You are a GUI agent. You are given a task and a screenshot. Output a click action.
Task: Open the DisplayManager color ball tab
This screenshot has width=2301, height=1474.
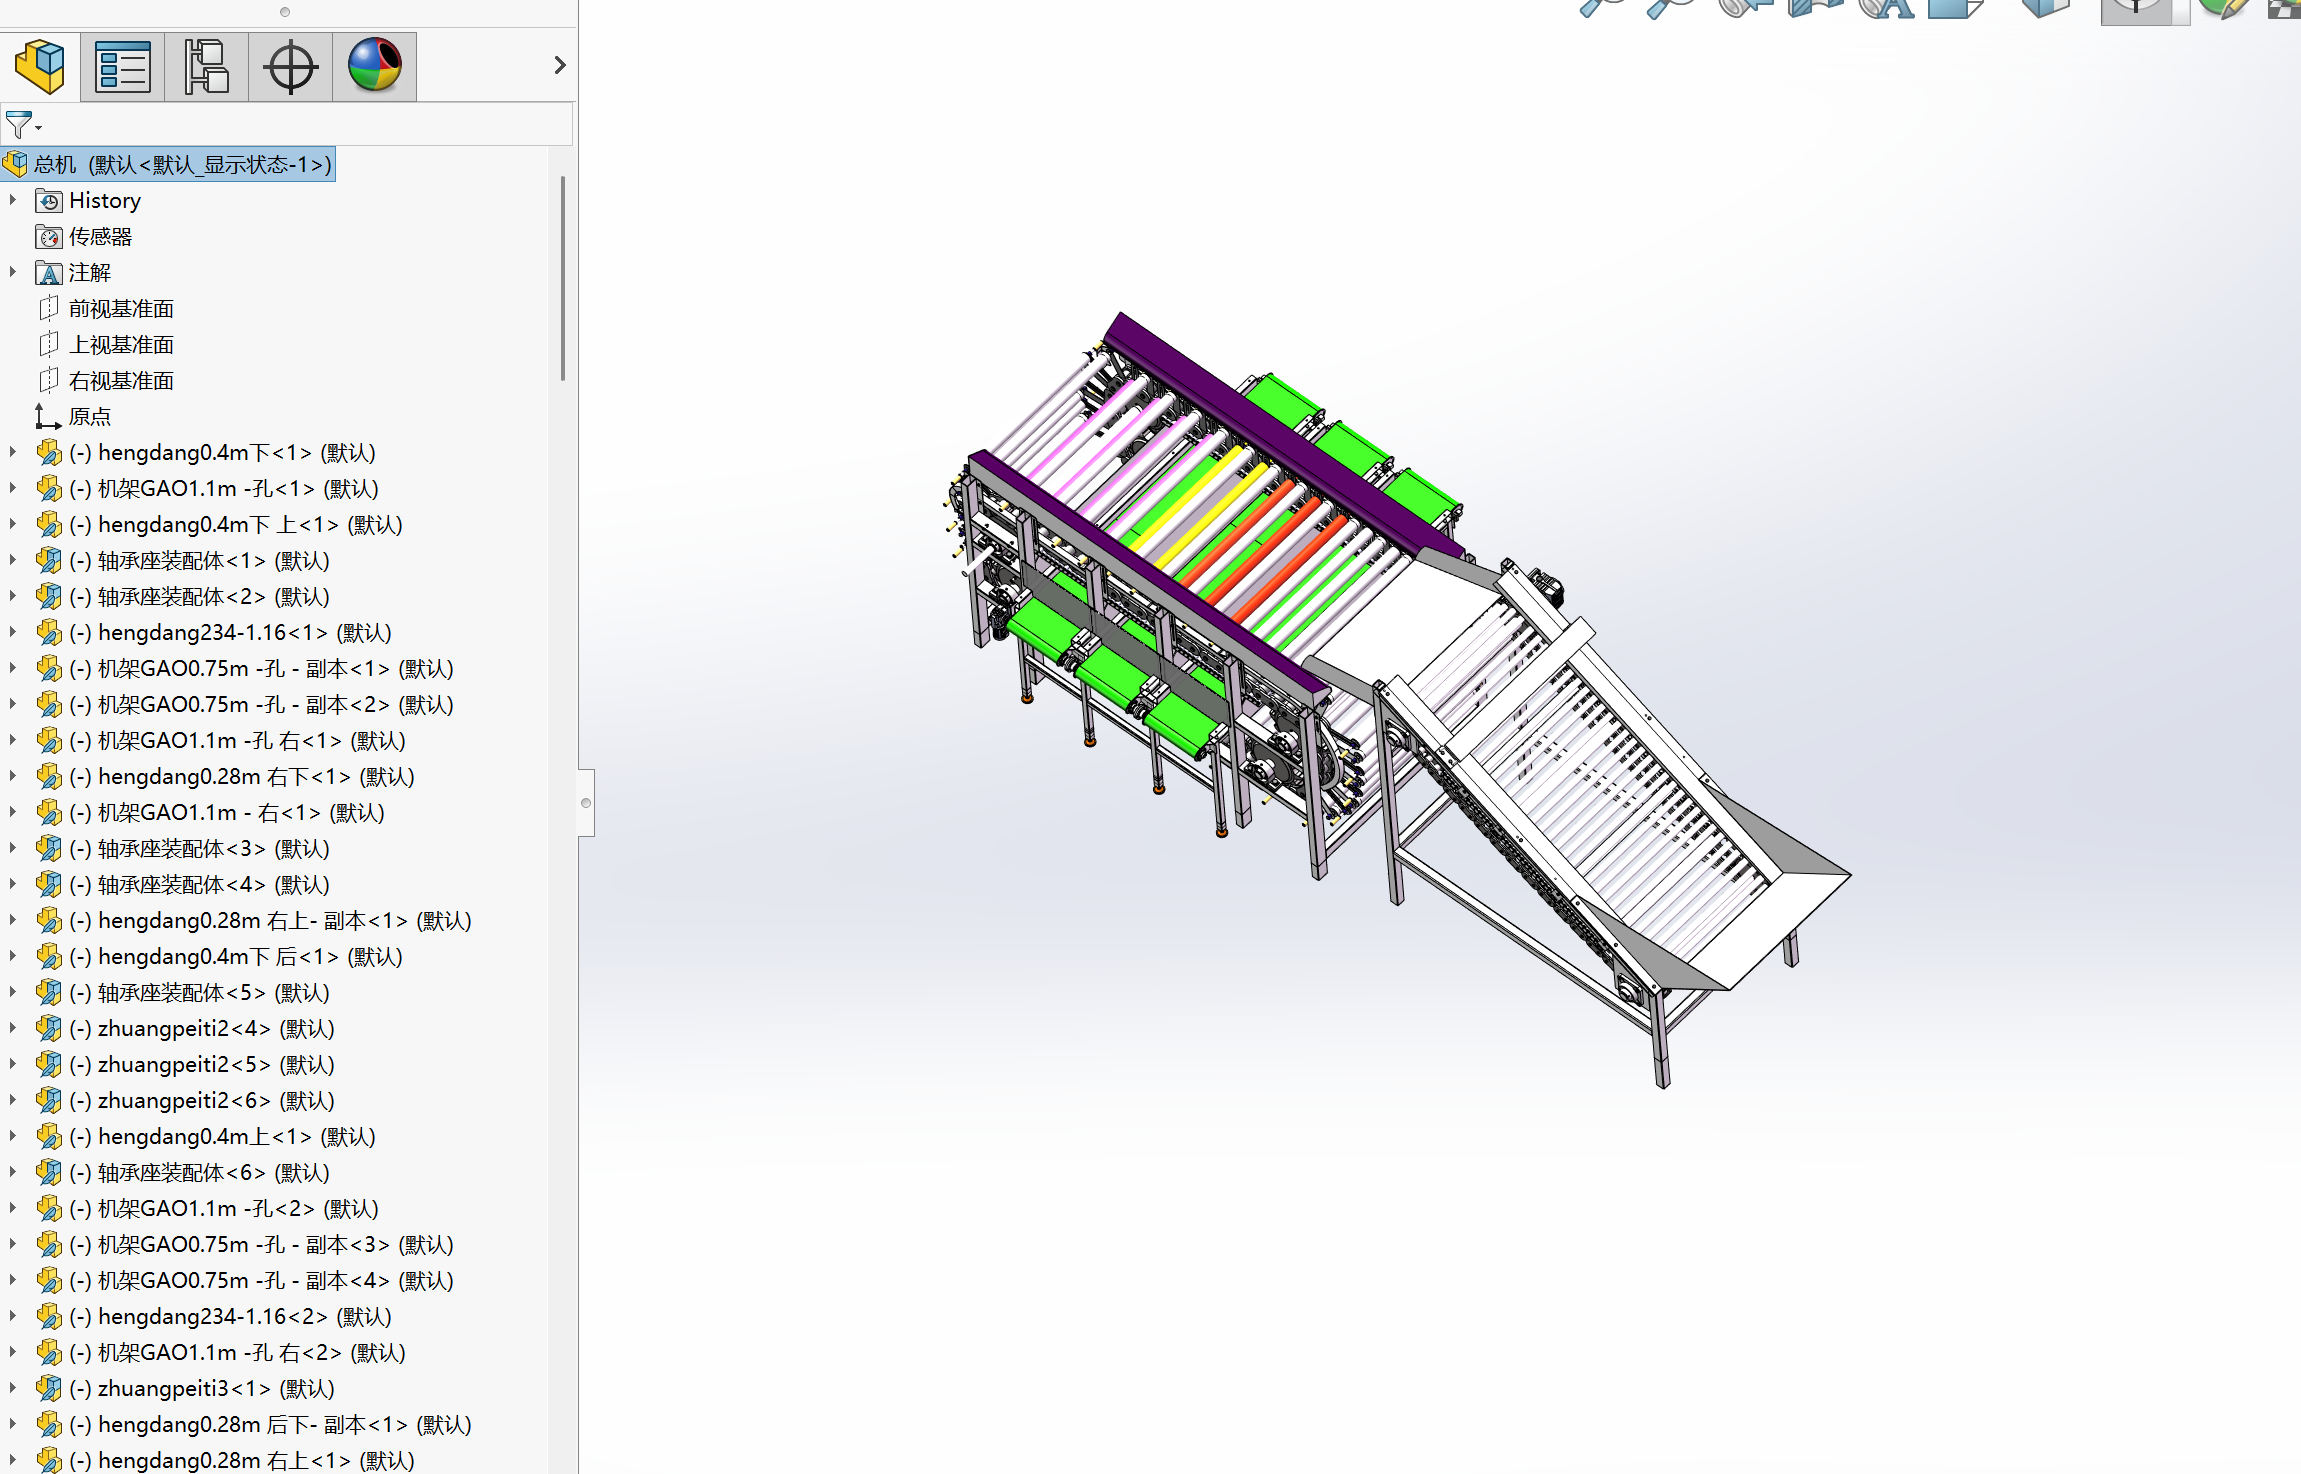point(375,67)
